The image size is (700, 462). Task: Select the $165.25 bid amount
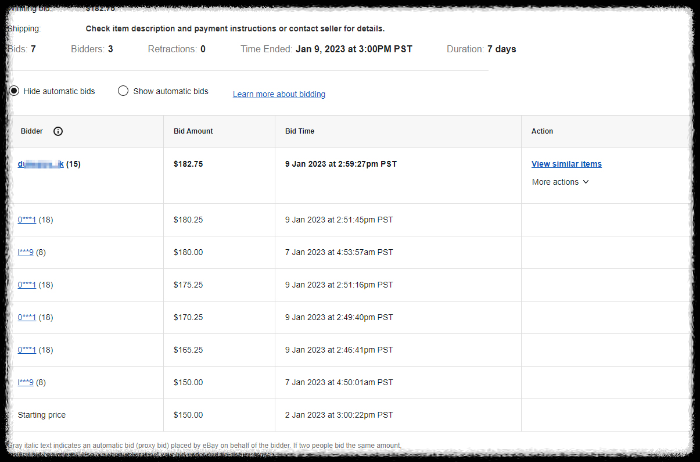coord(188,350)
